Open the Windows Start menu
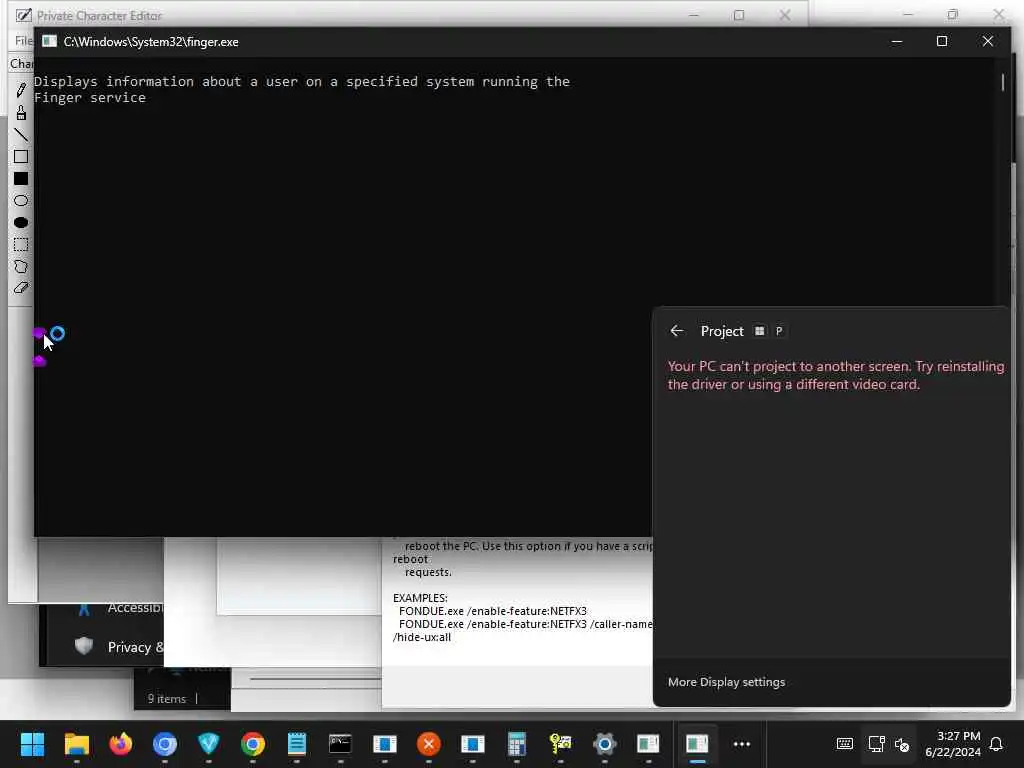The height and width of the screenshot is (768, 1024). (x=32, y=744)
